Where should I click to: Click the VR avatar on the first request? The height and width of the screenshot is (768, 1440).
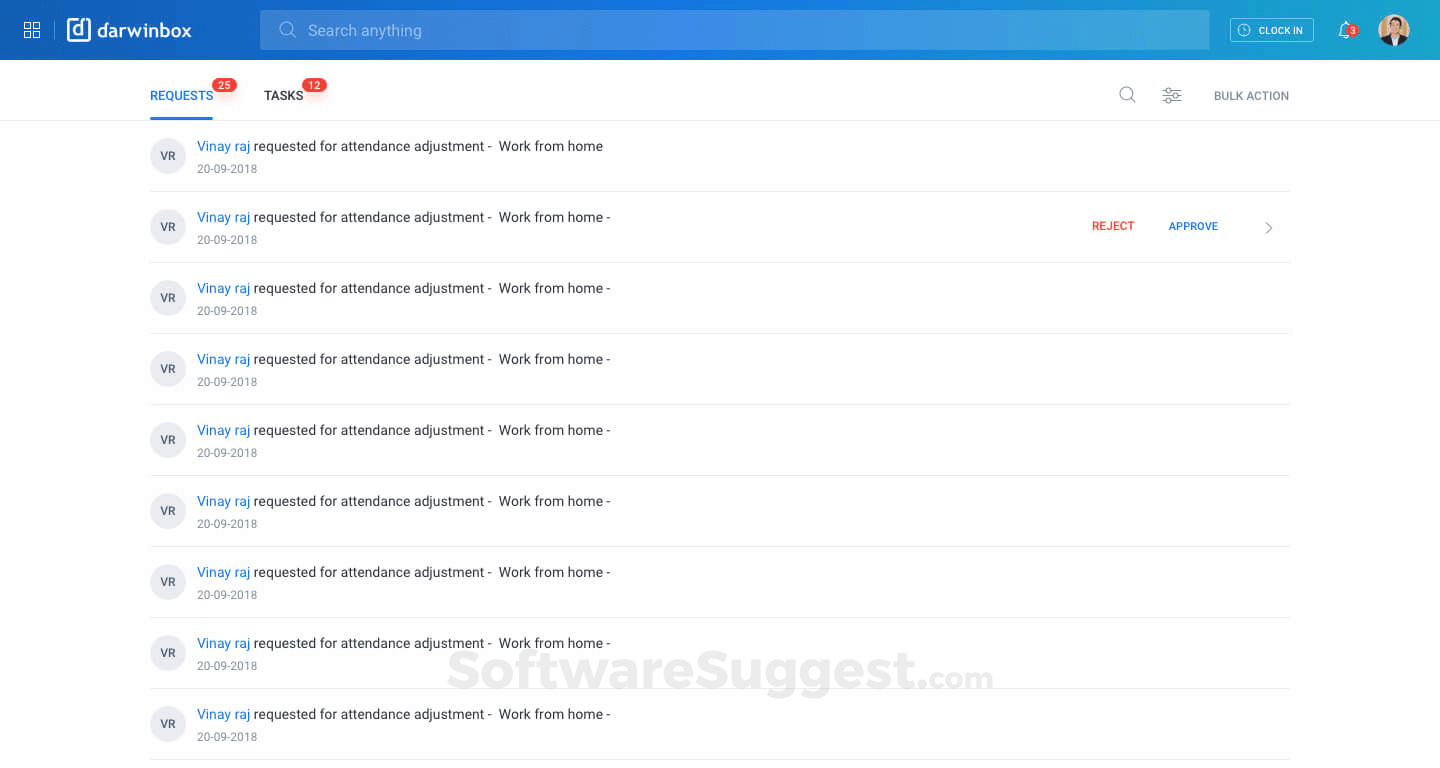pos(167,156)
